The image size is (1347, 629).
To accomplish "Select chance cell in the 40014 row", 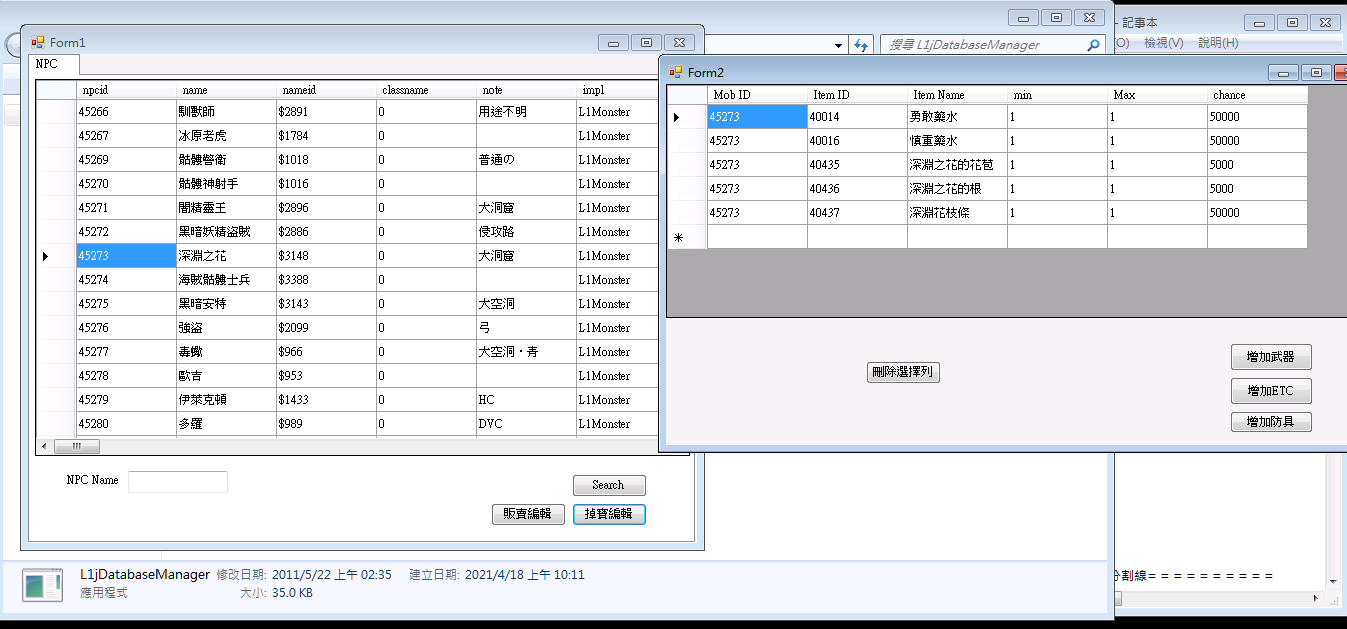I will (x=1257, y=117).
